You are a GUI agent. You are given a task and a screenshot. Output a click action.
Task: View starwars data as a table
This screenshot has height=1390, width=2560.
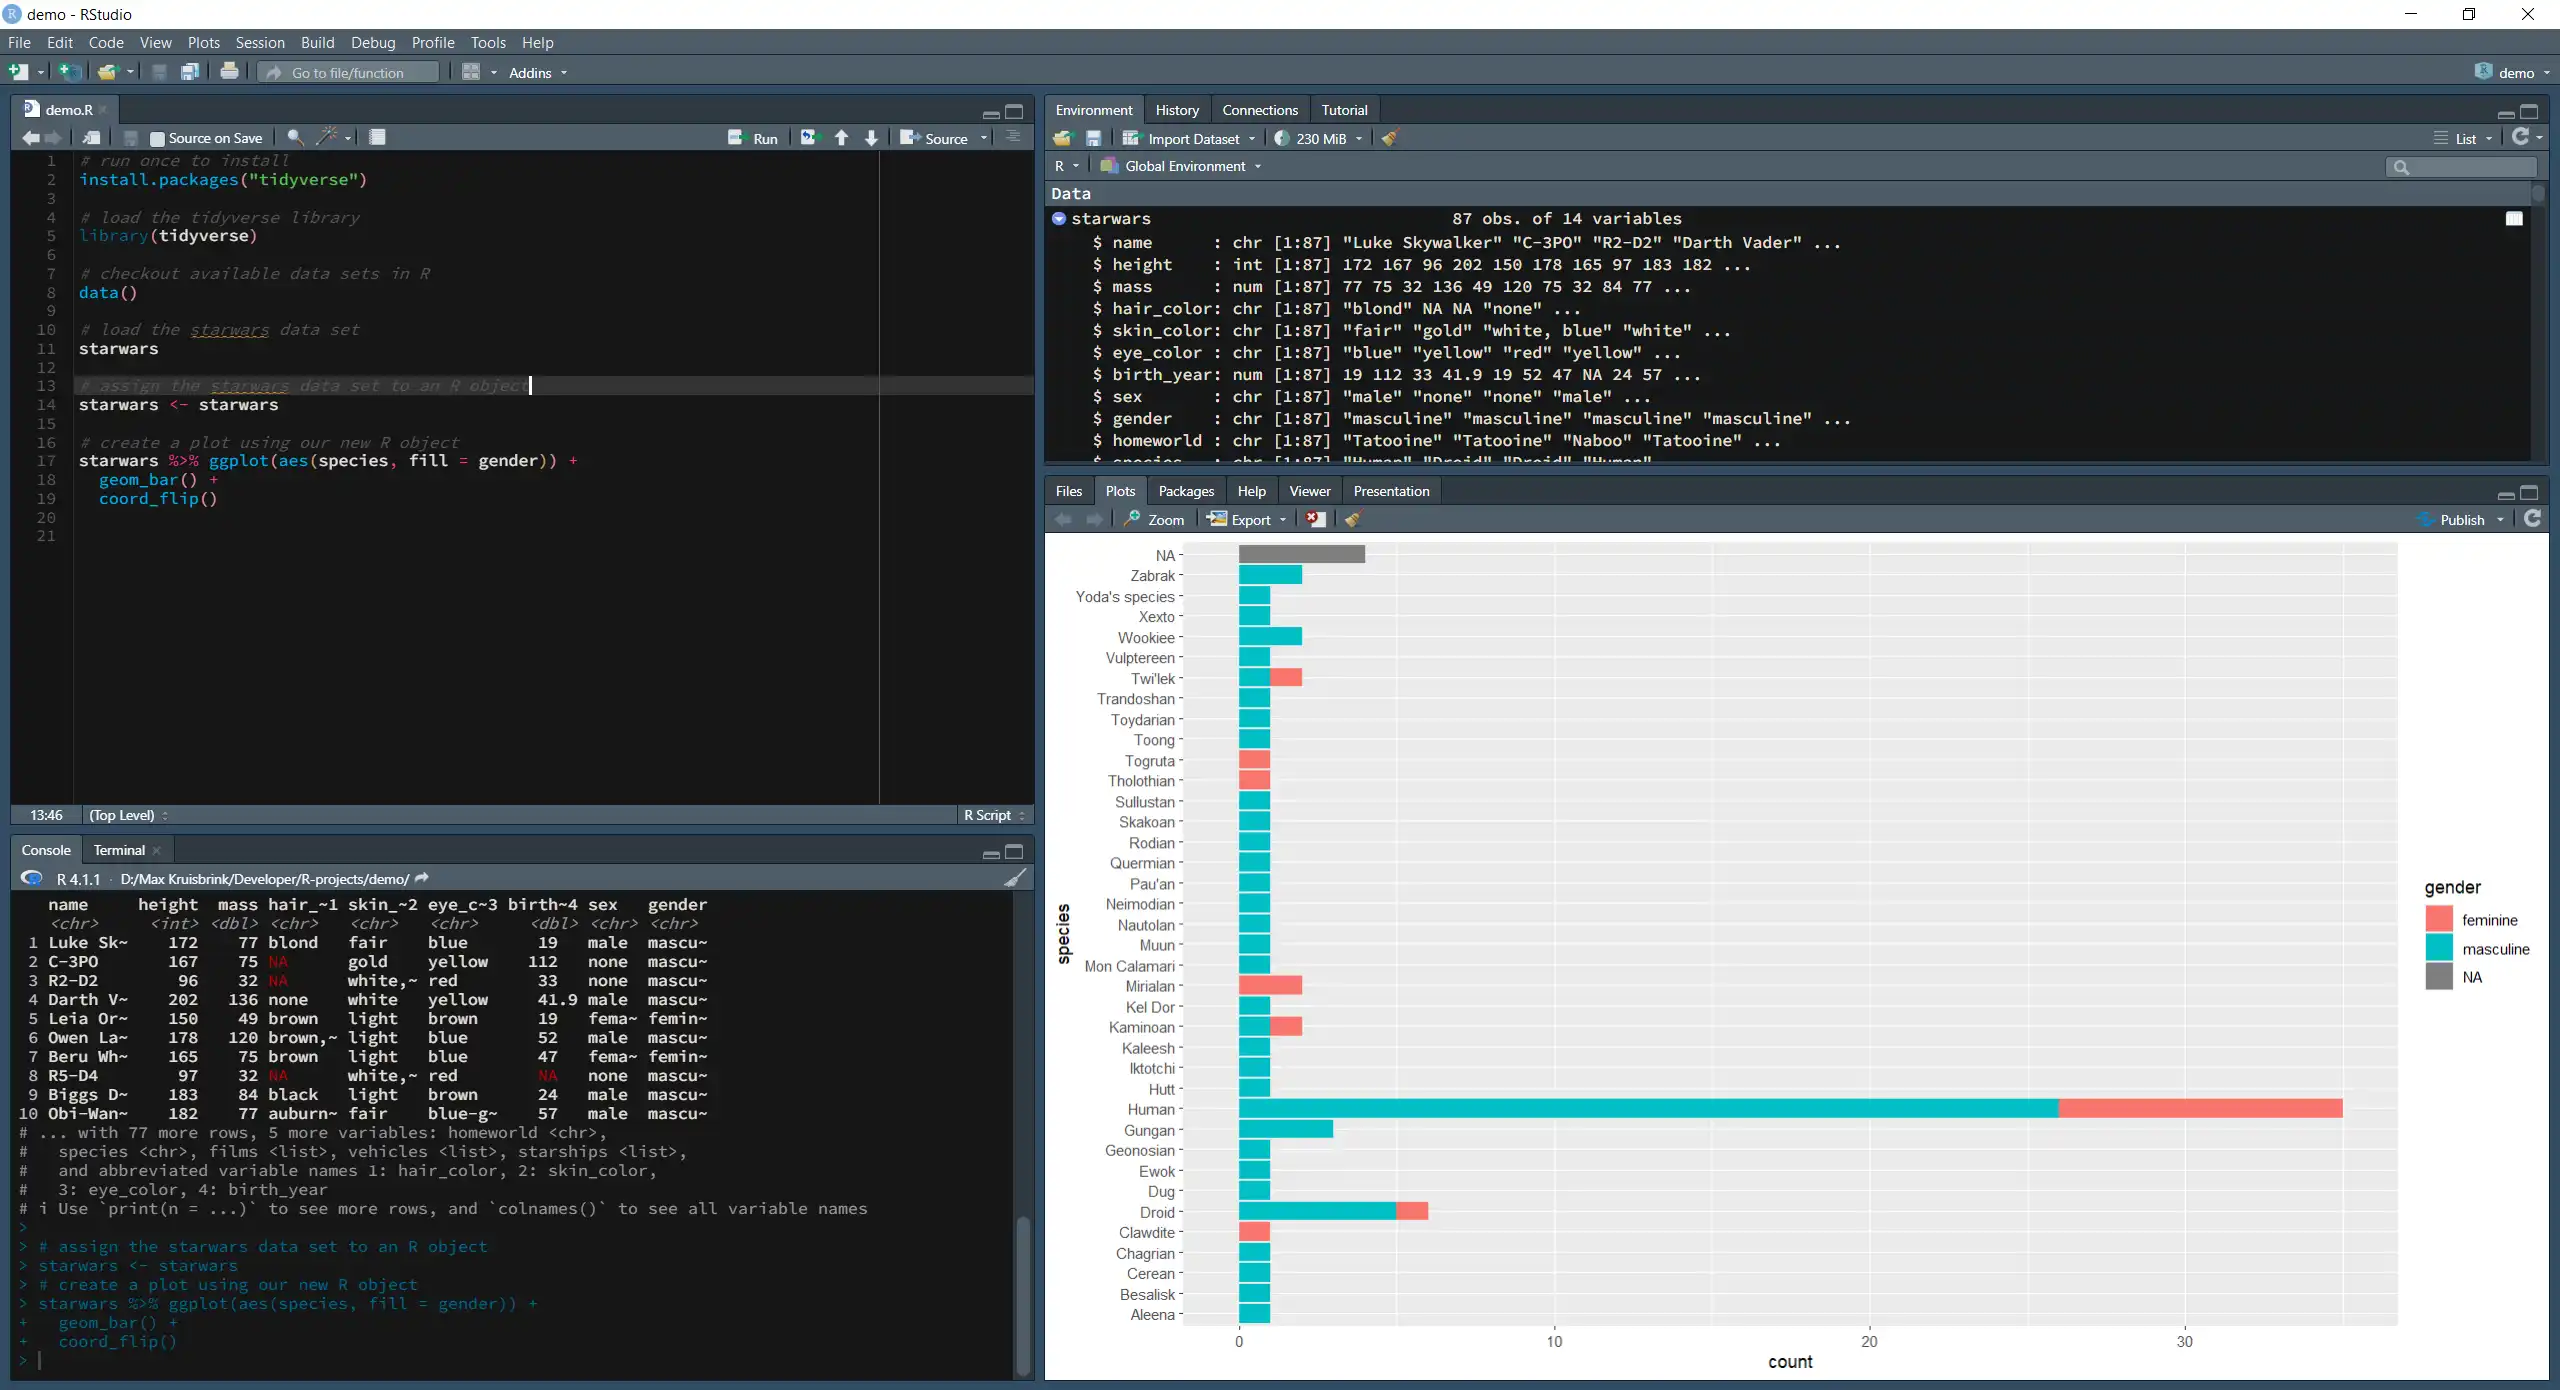2514,218
